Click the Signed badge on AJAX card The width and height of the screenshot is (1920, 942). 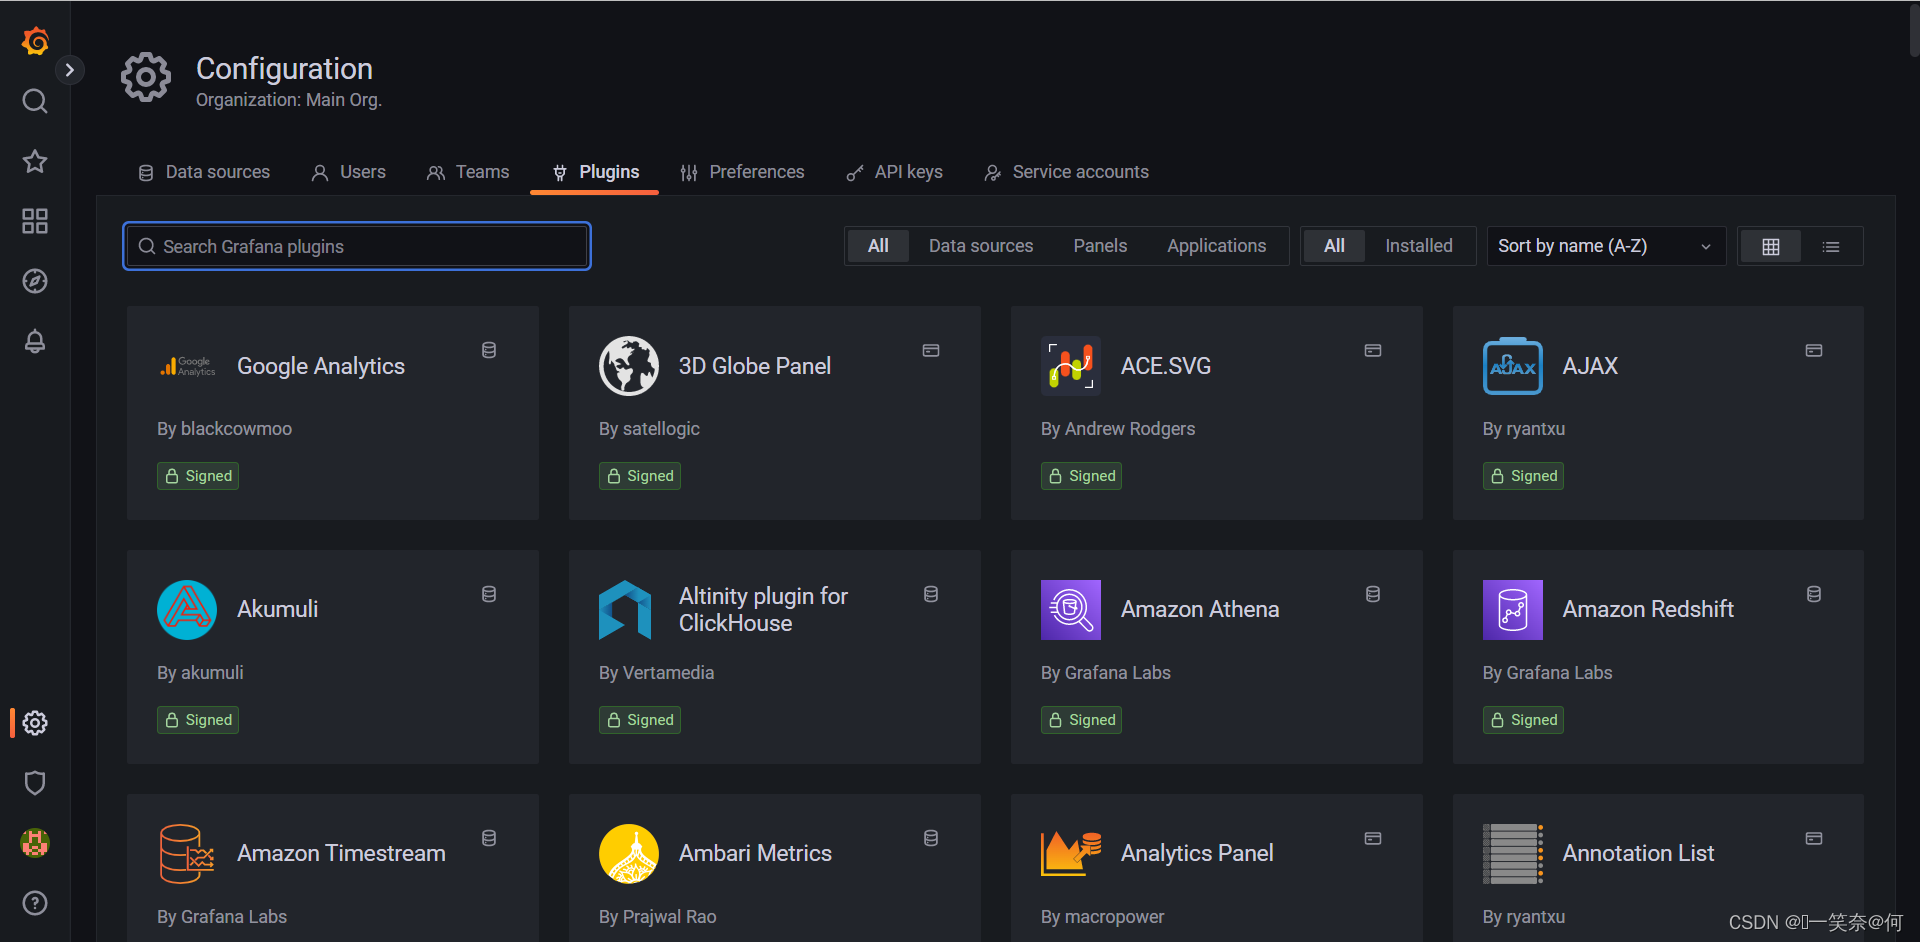1523,476
